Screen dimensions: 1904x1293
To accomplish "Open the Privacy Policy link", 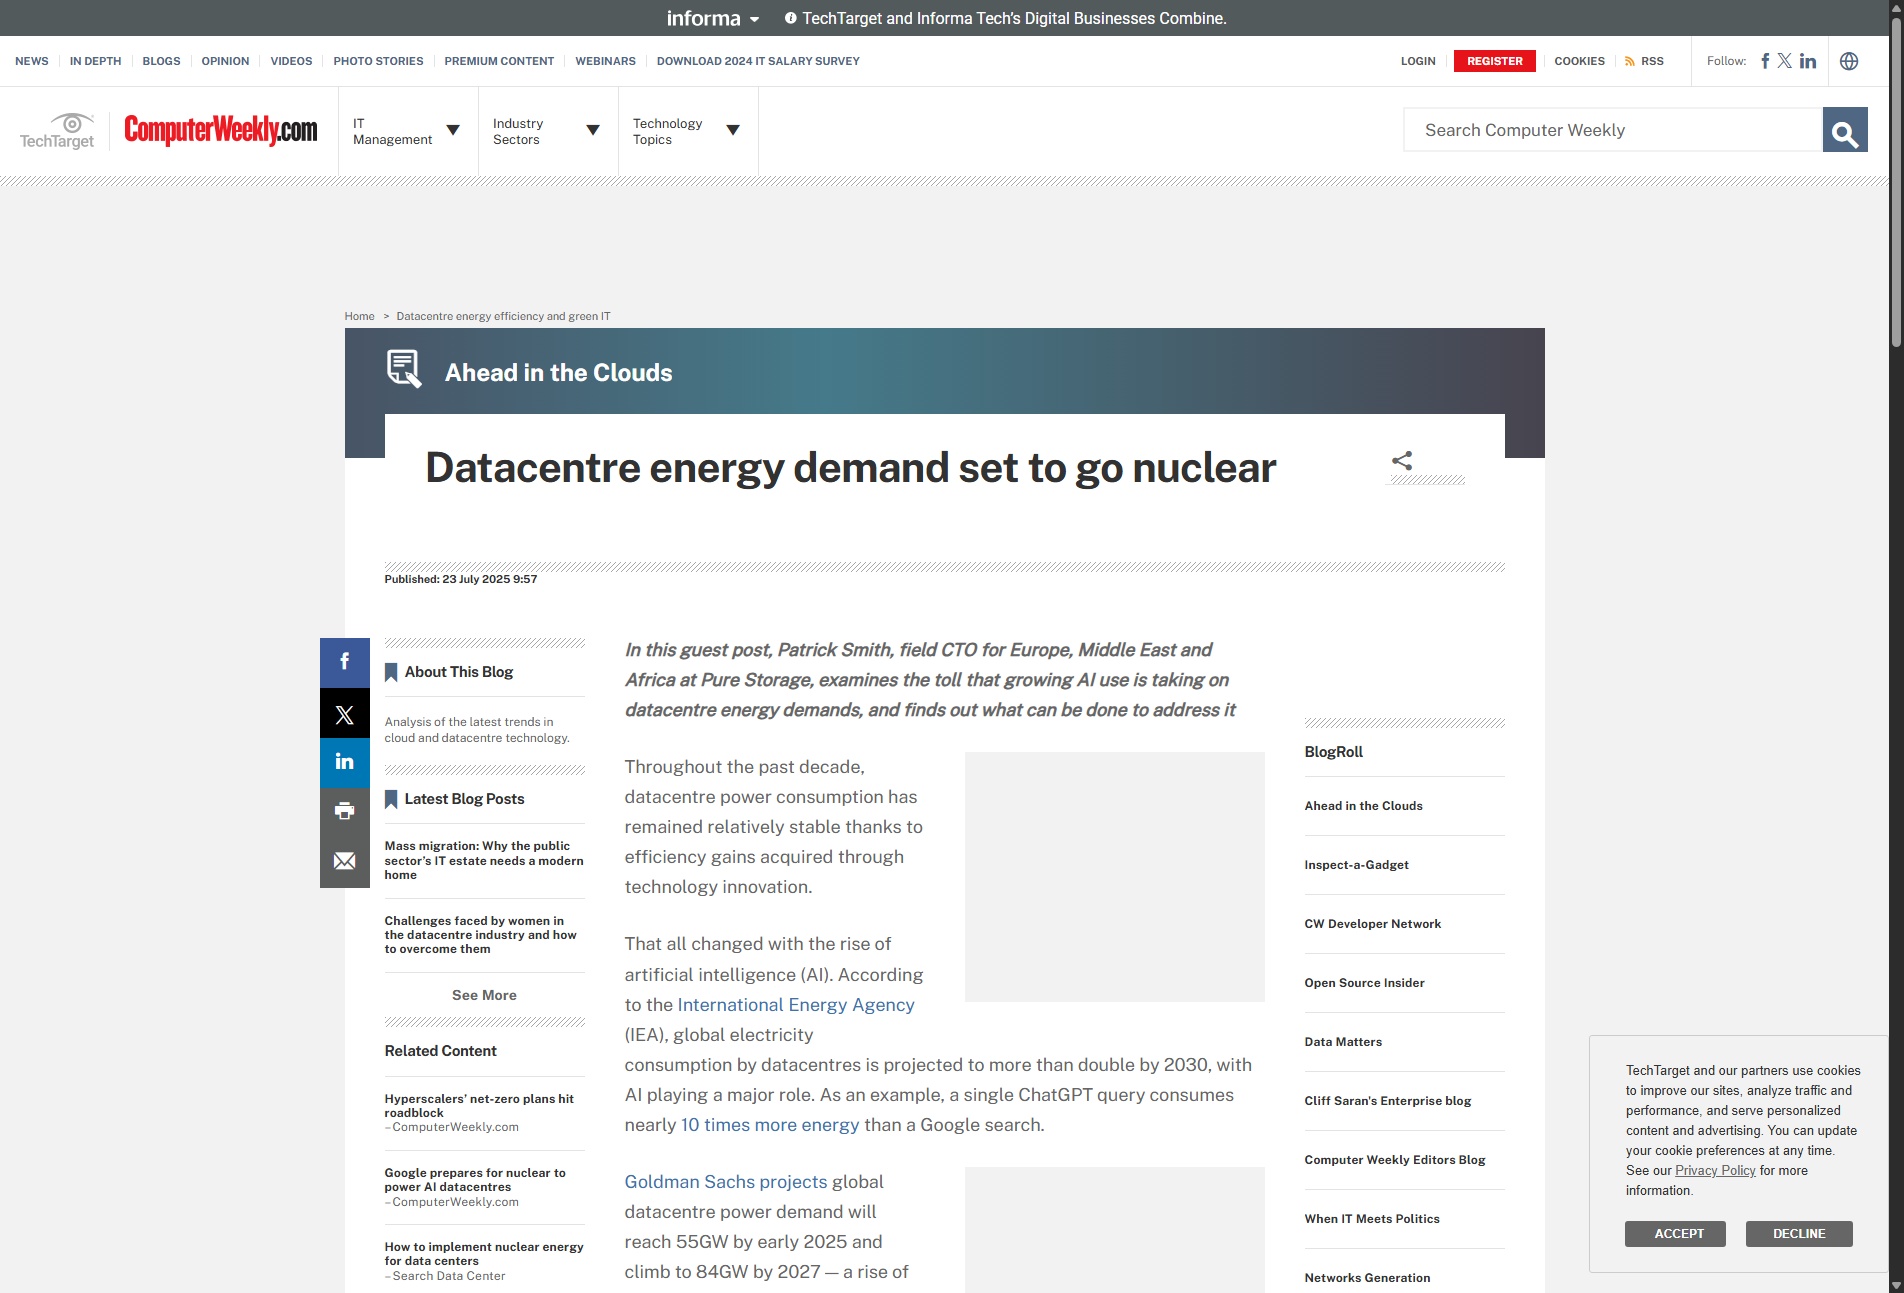I will pos(1715,1170).
